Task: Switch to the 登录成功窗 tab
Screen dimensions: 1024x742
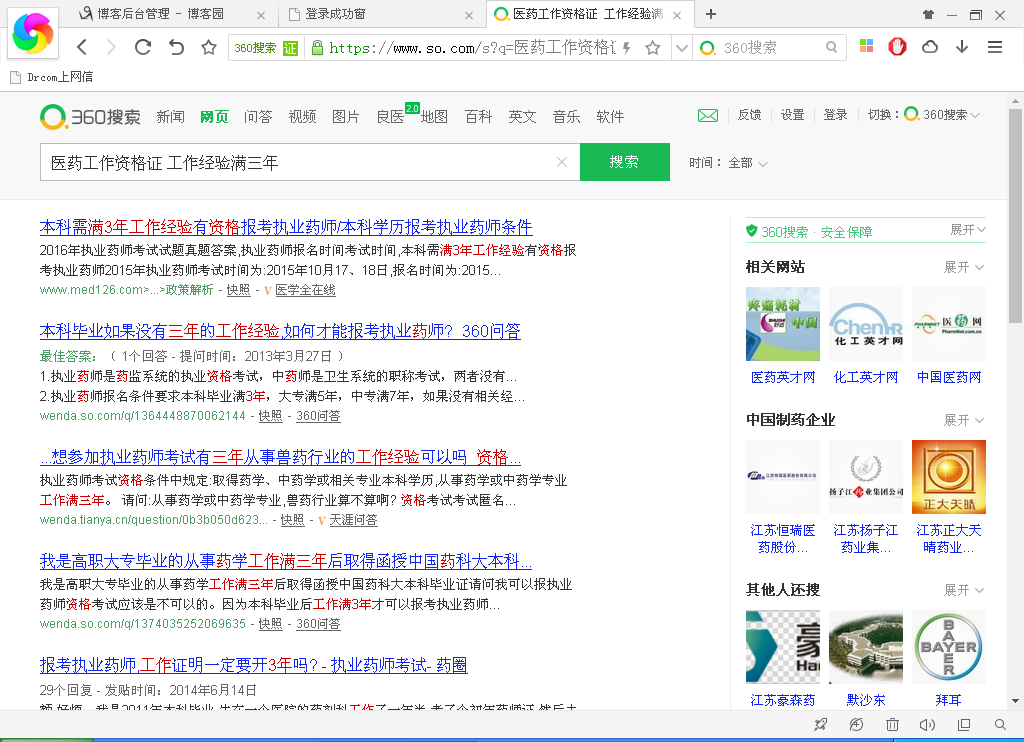Action: 336,14
